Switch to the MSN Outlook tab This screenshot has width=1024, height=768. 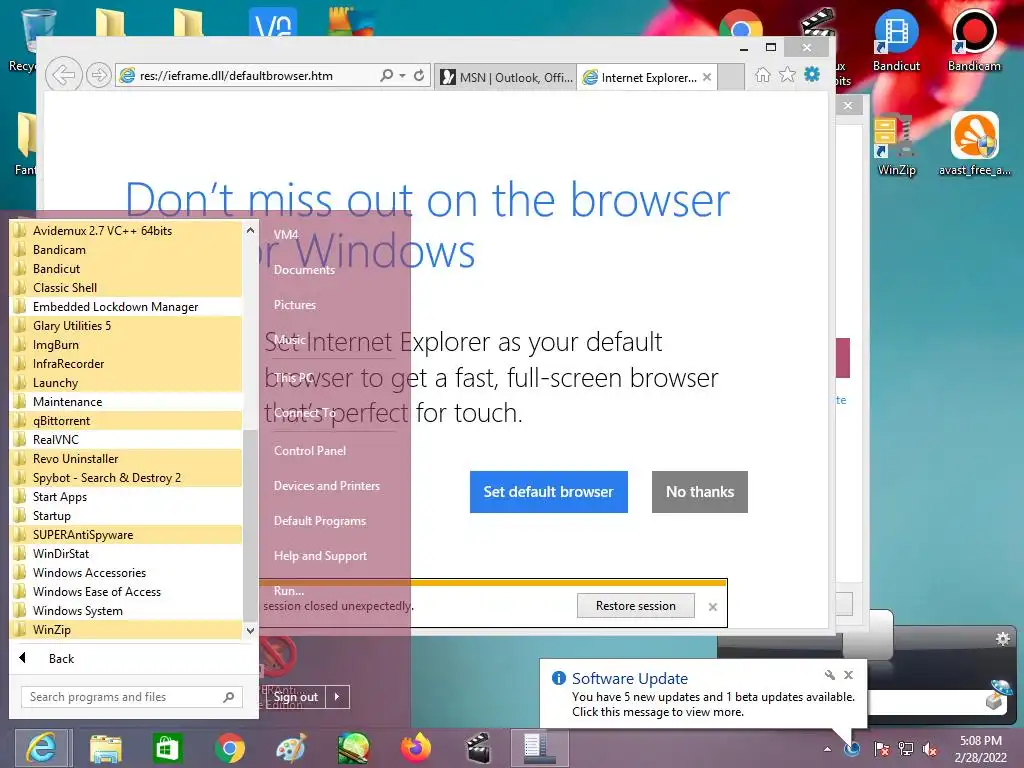coord(506,77)
